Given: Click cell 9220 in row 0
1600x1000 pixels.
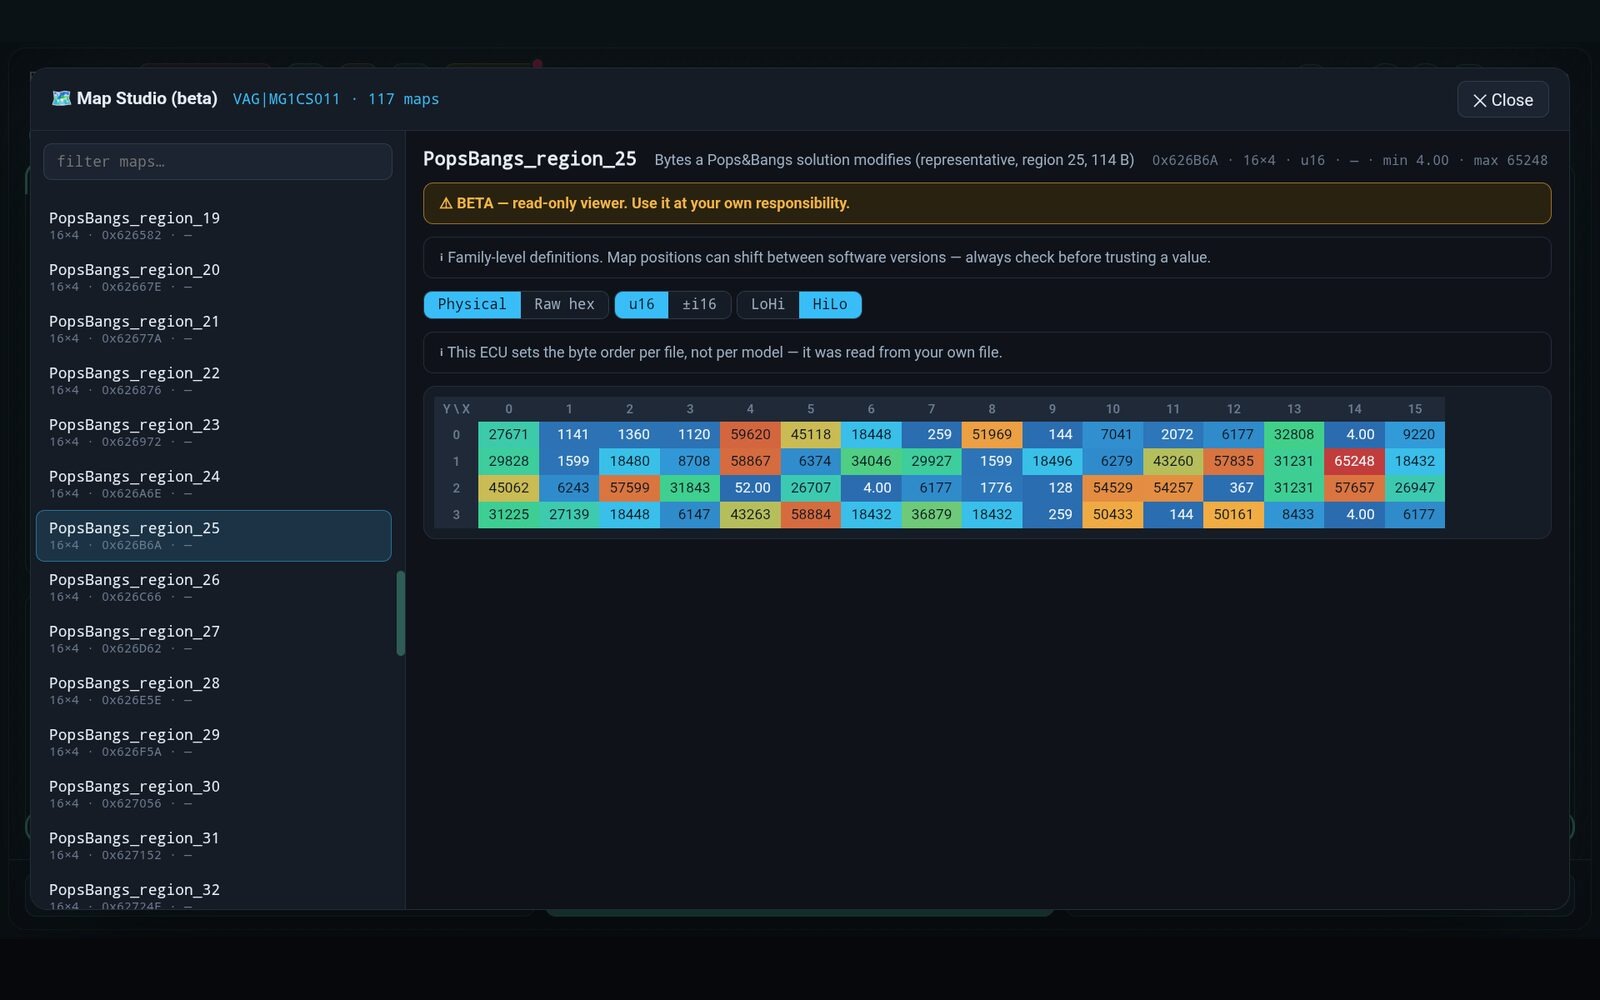Looking at the screenshot, I should tap(1415, 434).
